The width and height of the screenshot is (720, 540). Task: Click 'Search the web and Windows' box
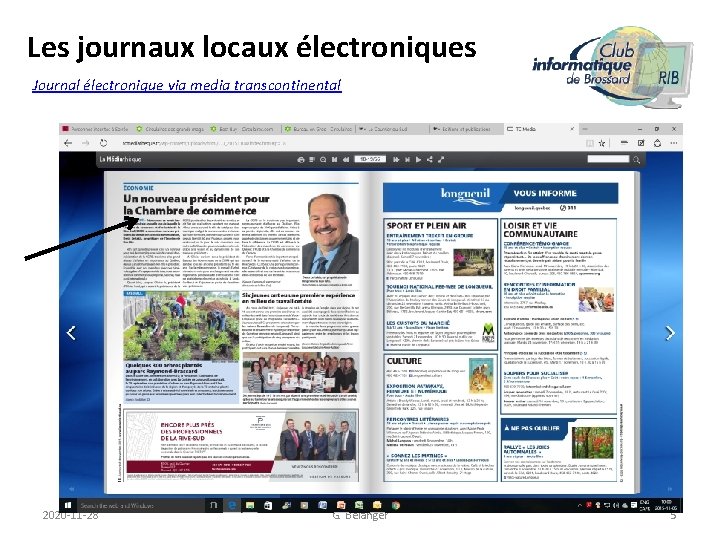[140, 505]
